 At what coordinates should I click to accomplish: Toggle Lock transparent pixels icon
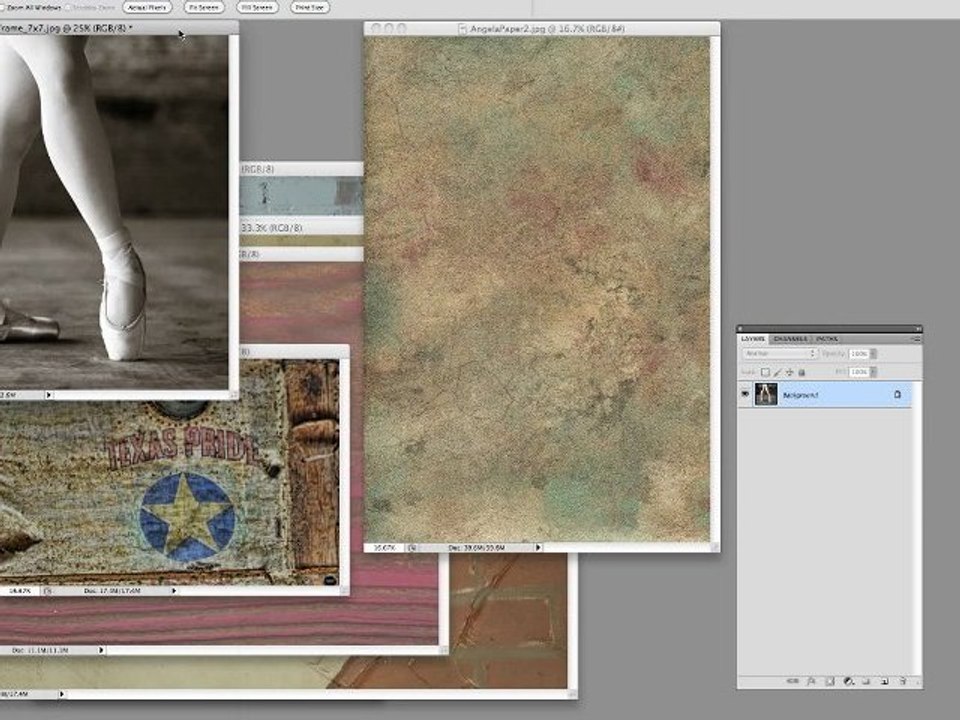765,372
